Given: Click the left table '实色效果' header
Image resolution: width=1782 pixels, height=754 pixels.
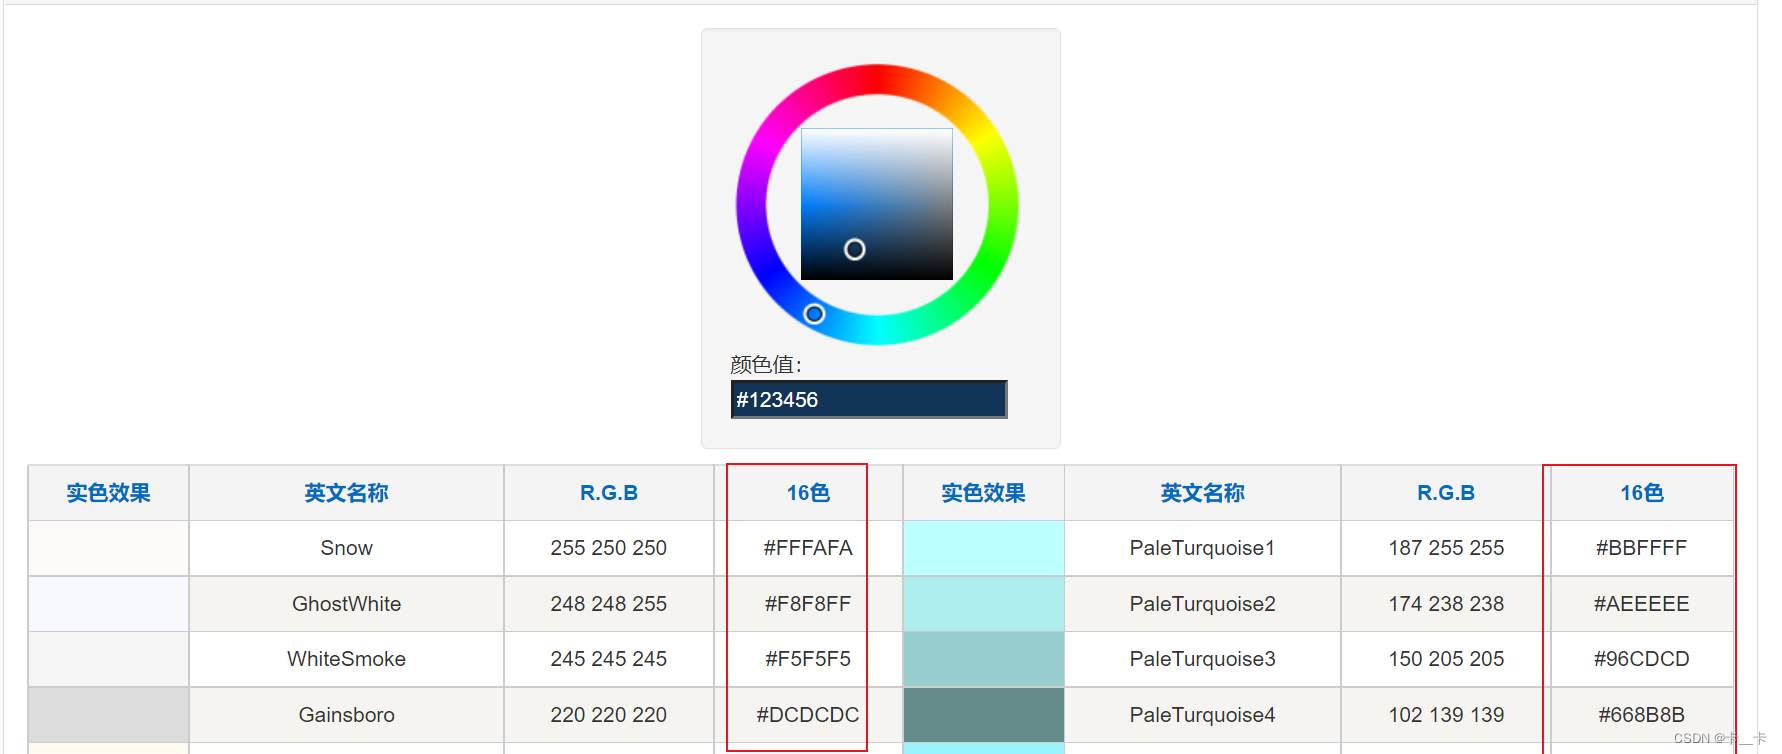Looking at the screenshot, I should pyautogui.click(x=109, y=493).
